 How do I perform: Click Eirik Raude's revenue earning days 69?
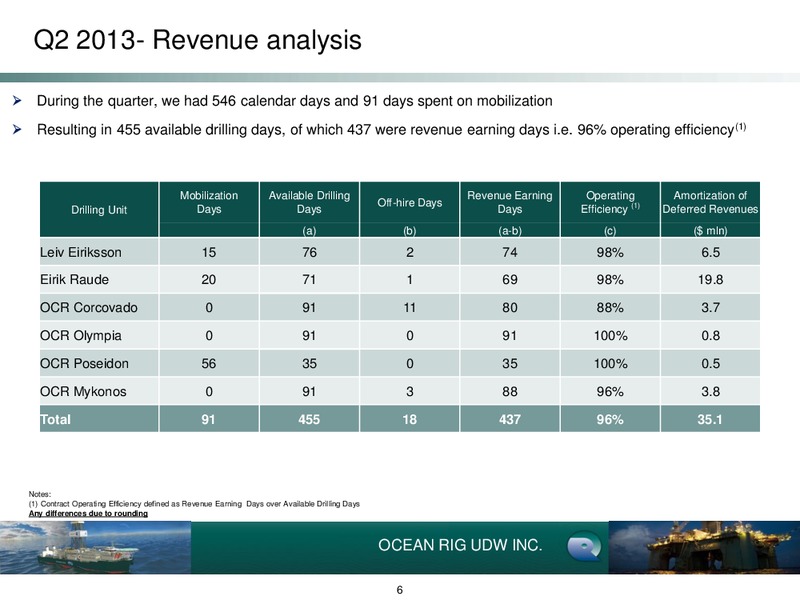(510, 280)
